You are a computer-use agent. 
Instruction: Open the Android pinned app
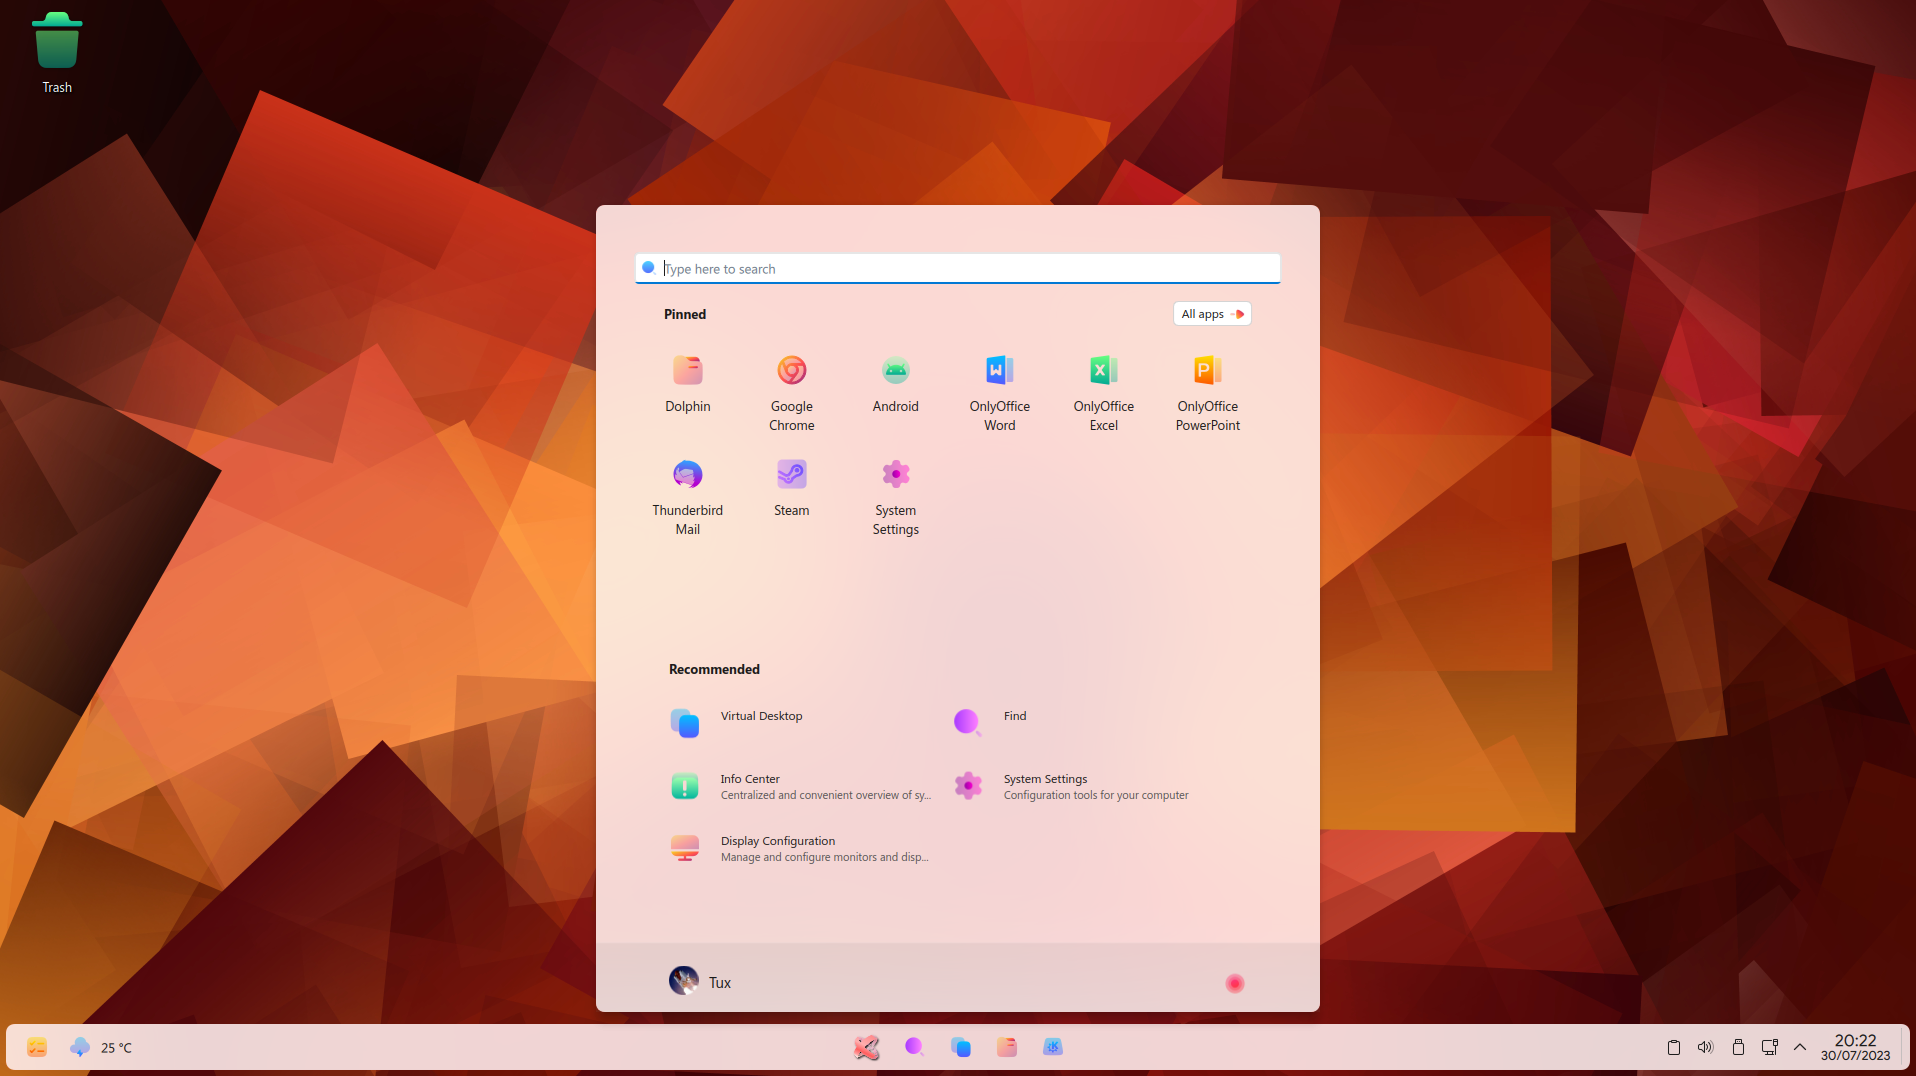click(896, 385)
